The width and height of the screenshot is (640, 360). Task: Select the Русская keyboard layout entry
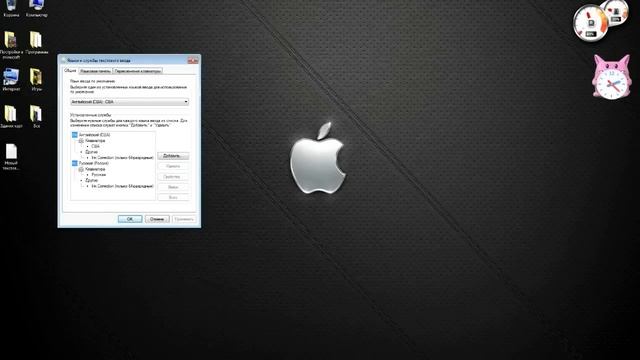click(x=99, y=175)
